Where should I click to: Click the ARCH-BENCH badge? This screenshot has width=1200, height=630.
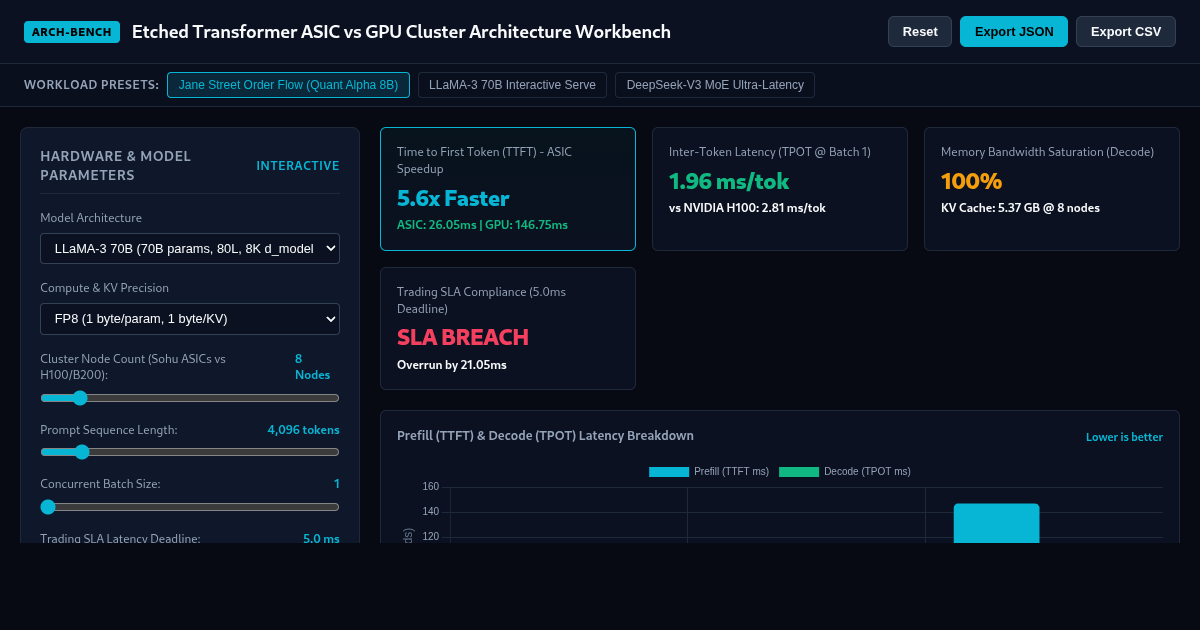72,32
